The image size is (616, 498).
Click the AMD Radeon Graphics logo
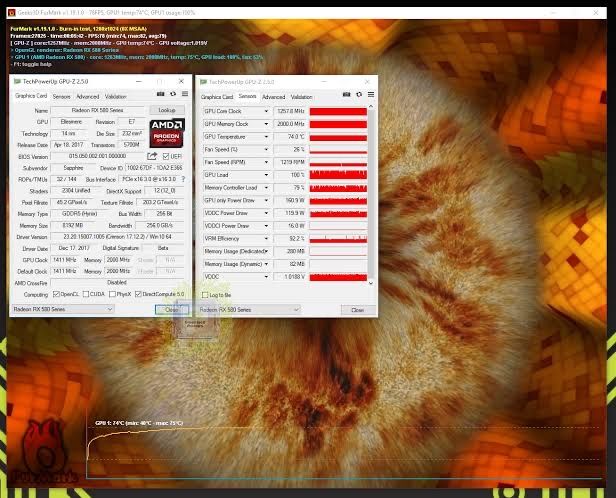tap(167, 133)
